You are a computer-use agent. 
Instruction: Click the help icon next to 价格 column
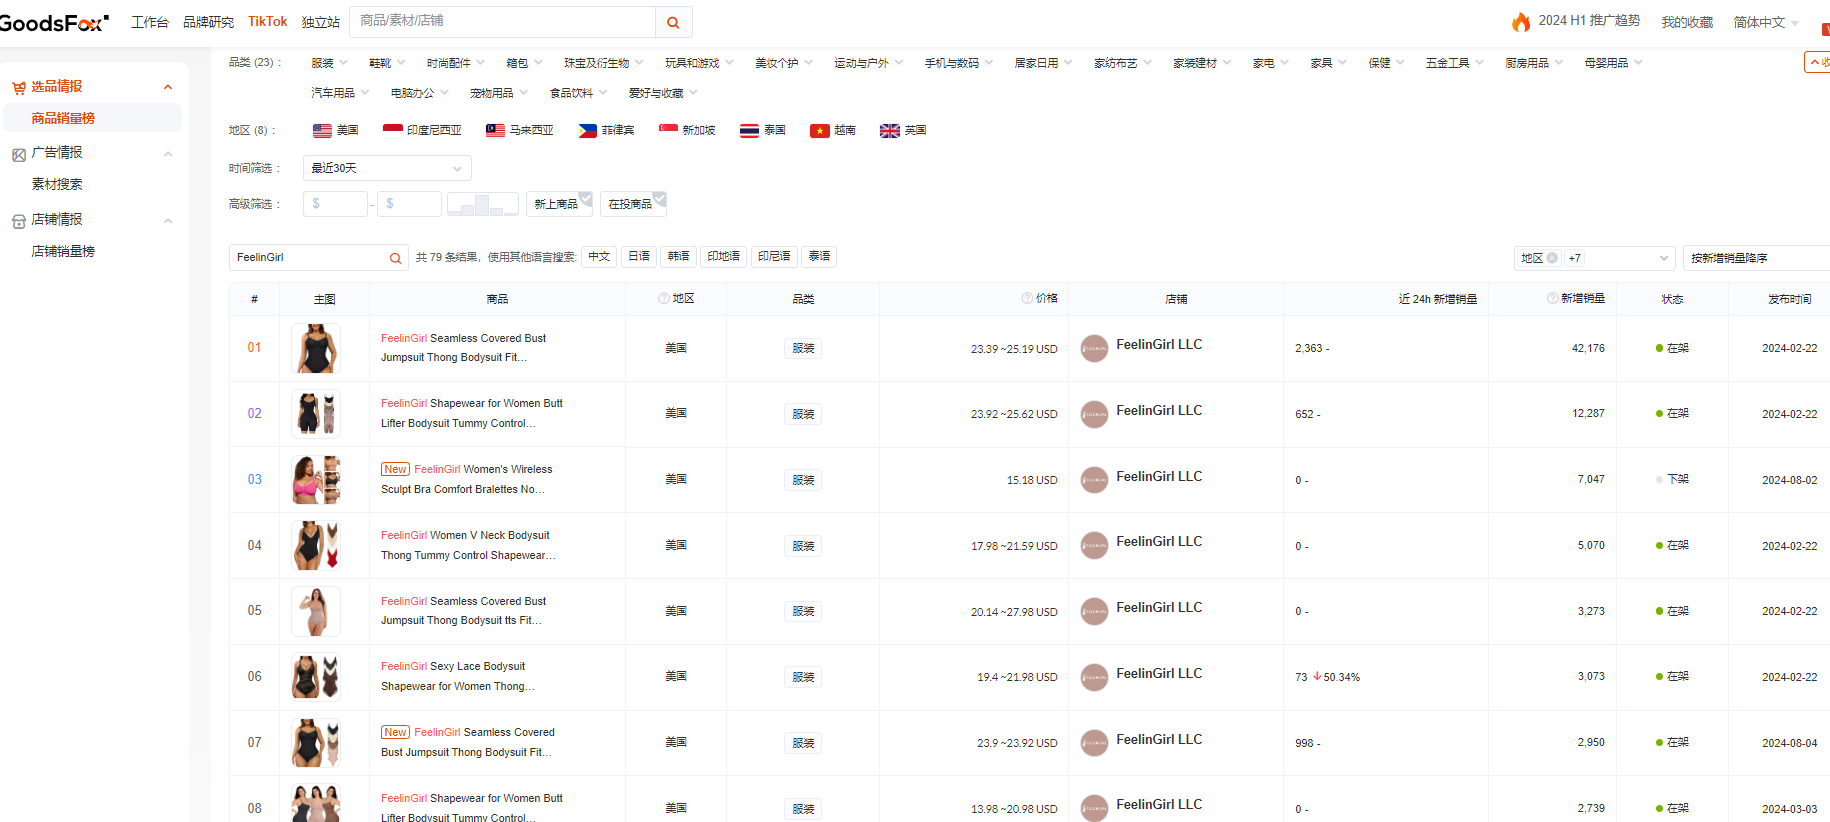(x=1027, y=298)
